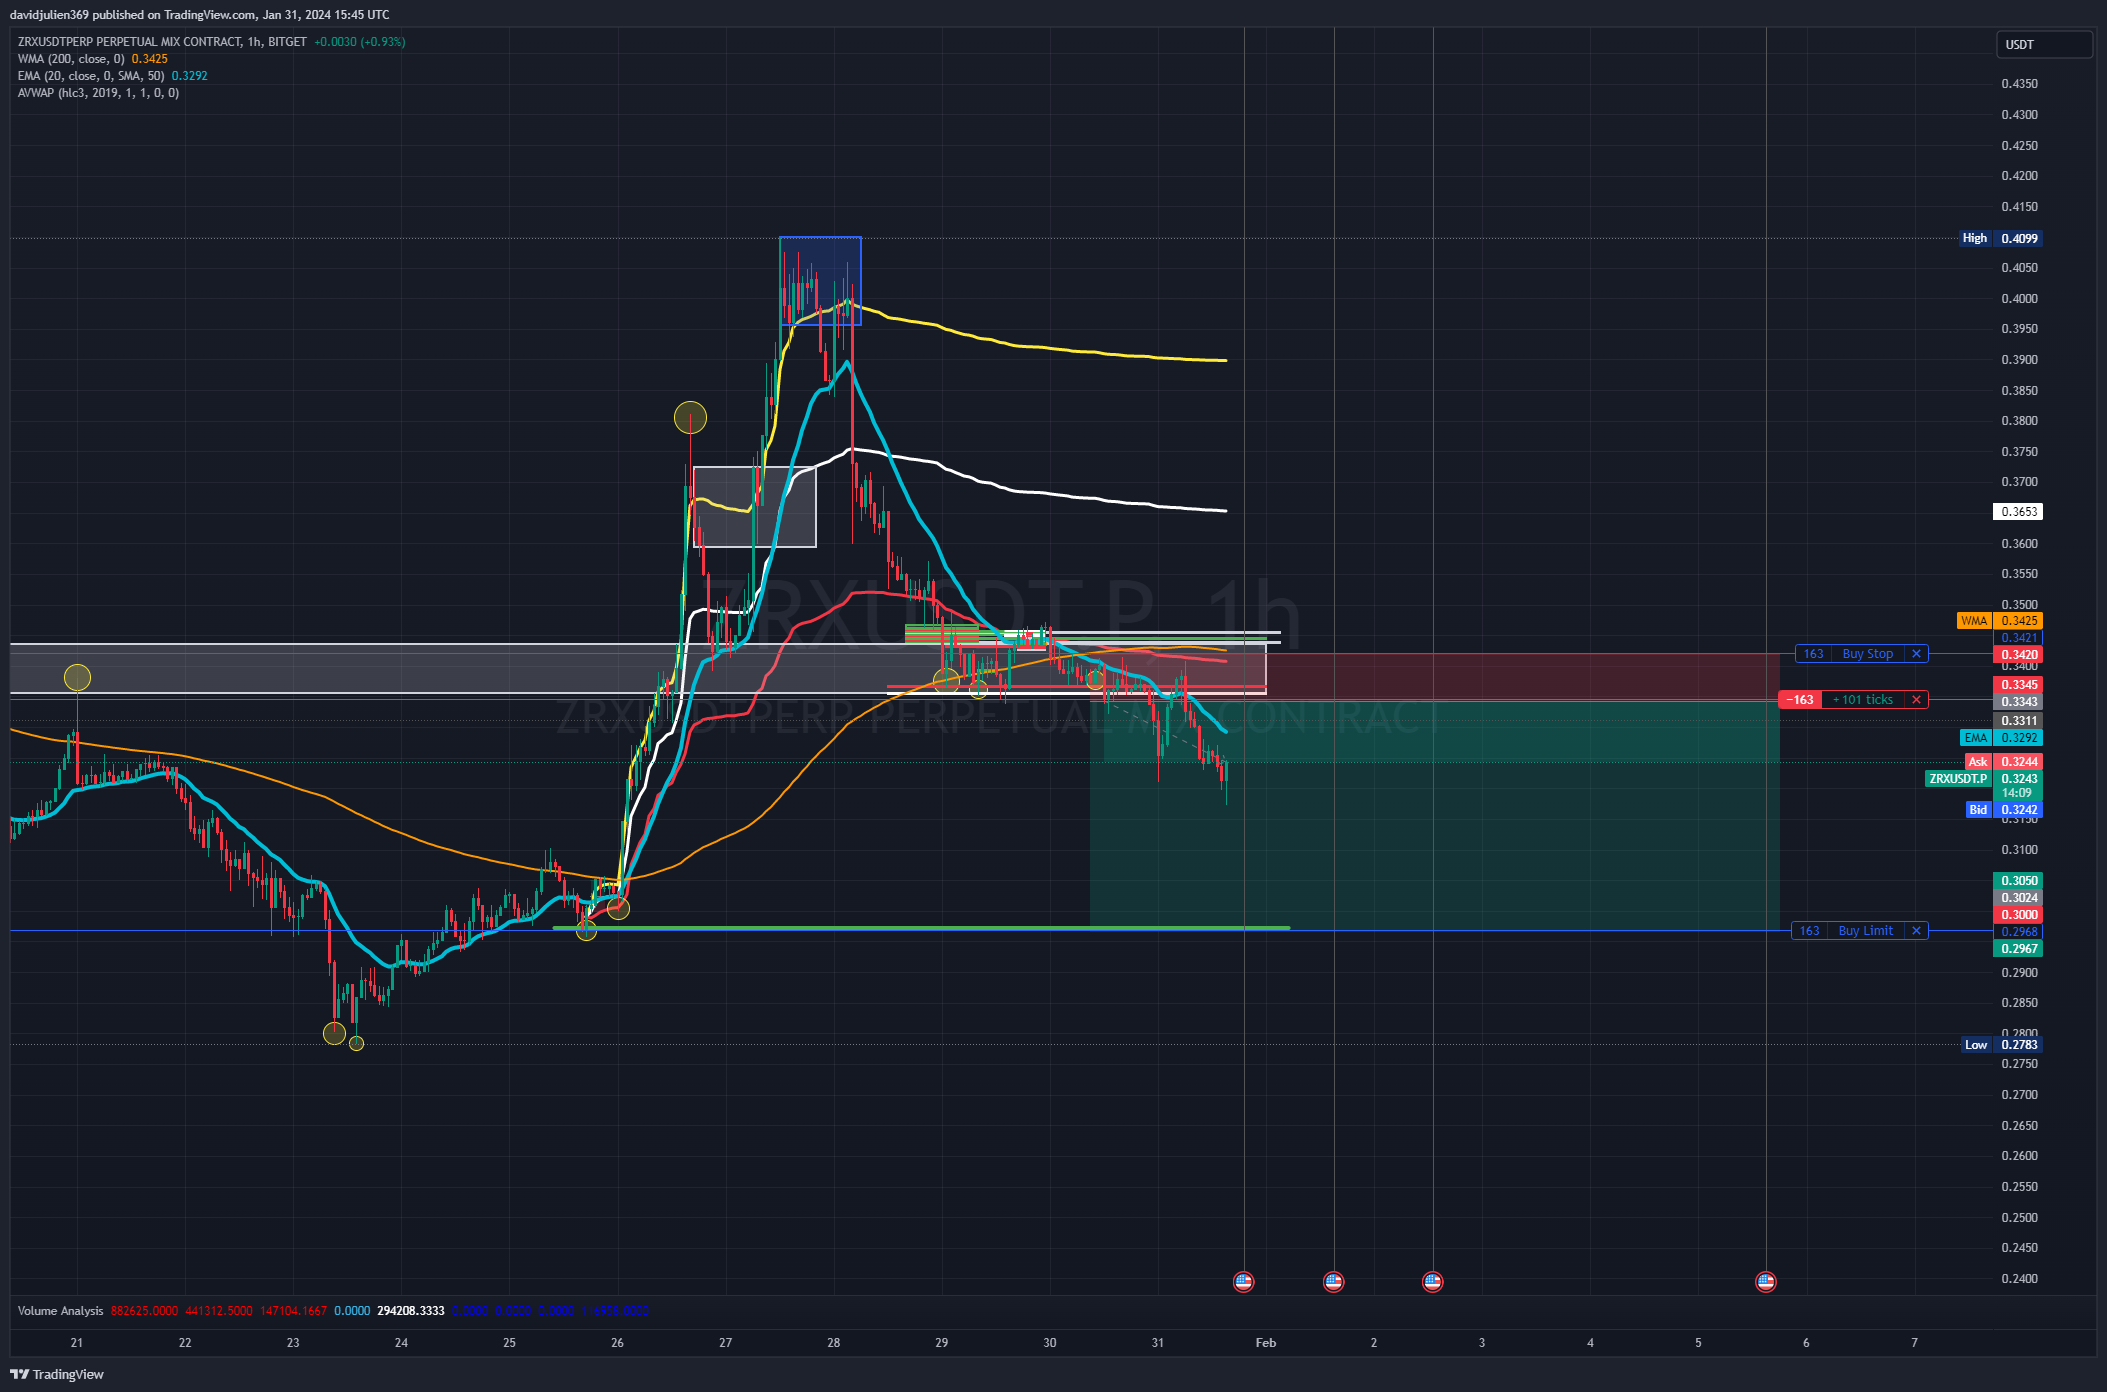Screen dimensions: 2107x1392
Task: Click the 0.4350 price scale label
Action: [2019, 84]
